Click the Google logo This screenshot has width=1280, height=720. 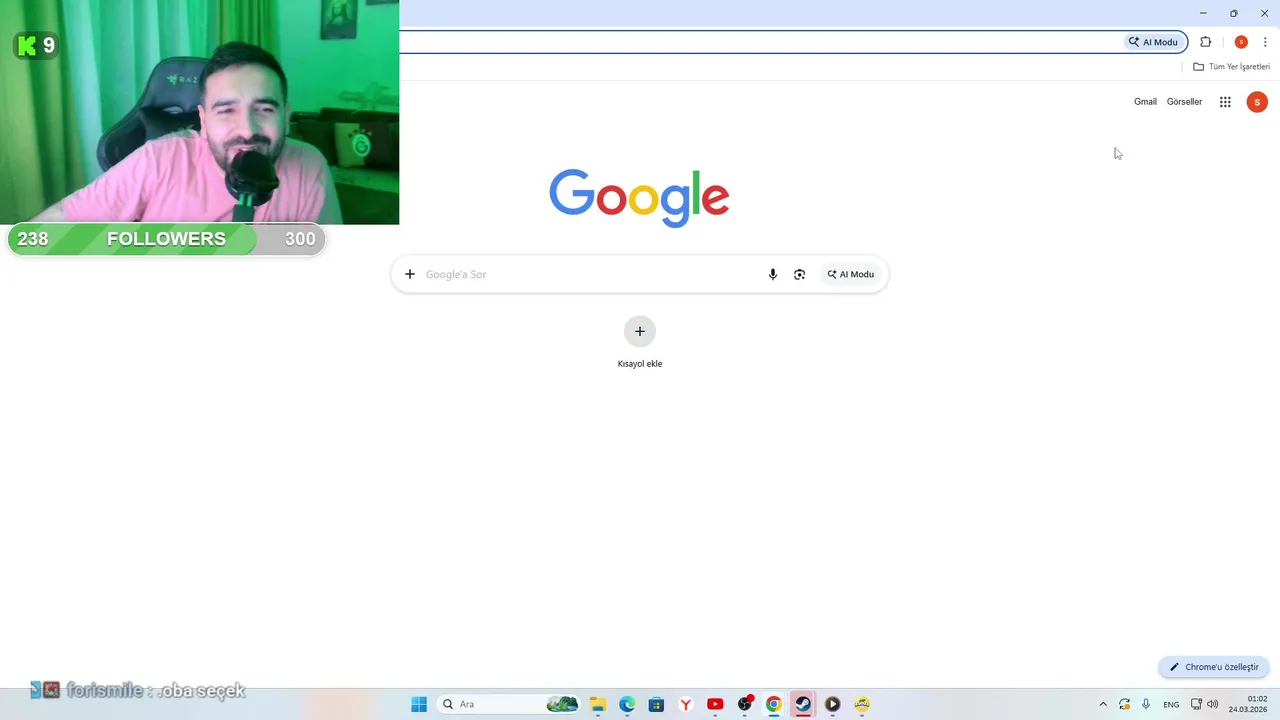click(x=639, y=198)
